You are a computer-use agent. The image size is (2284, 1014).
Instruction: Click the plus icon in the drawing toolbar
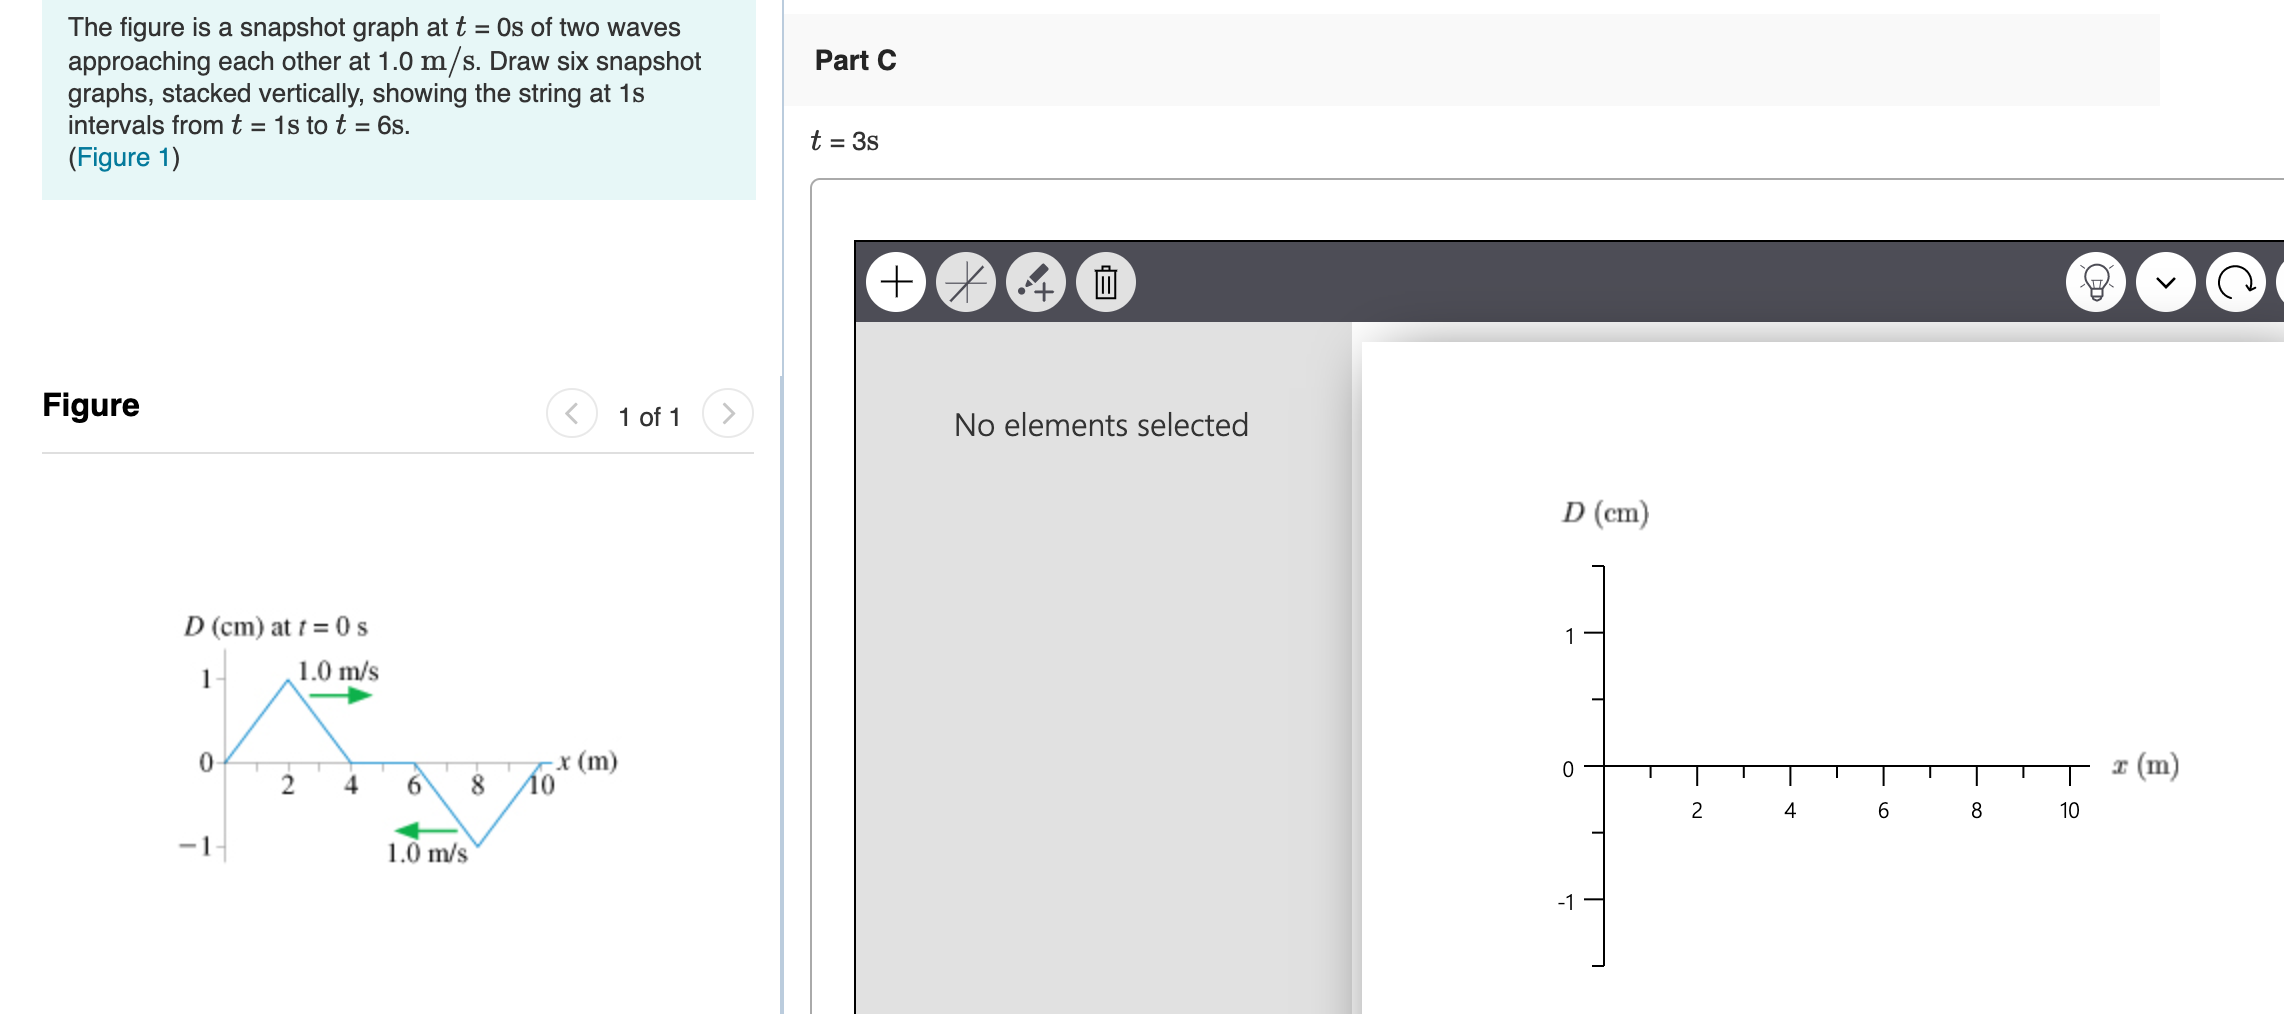896,282
